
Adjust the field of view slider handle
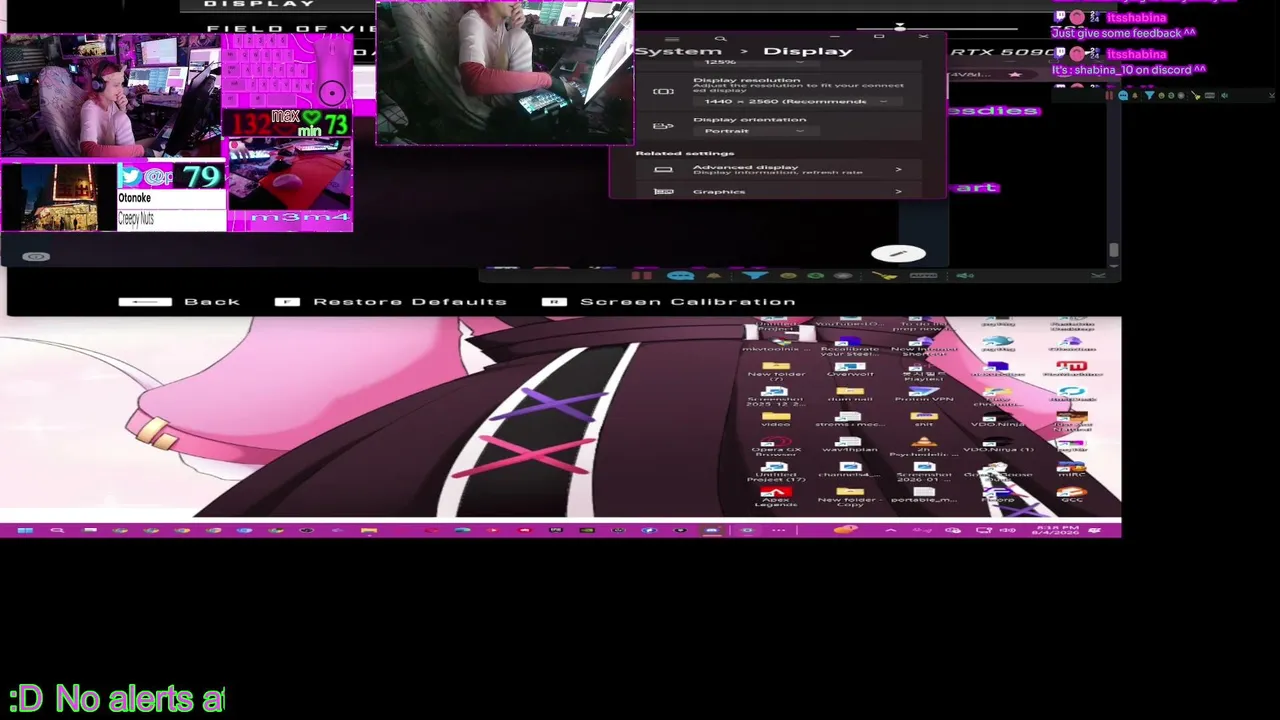[x=900, y=27]
